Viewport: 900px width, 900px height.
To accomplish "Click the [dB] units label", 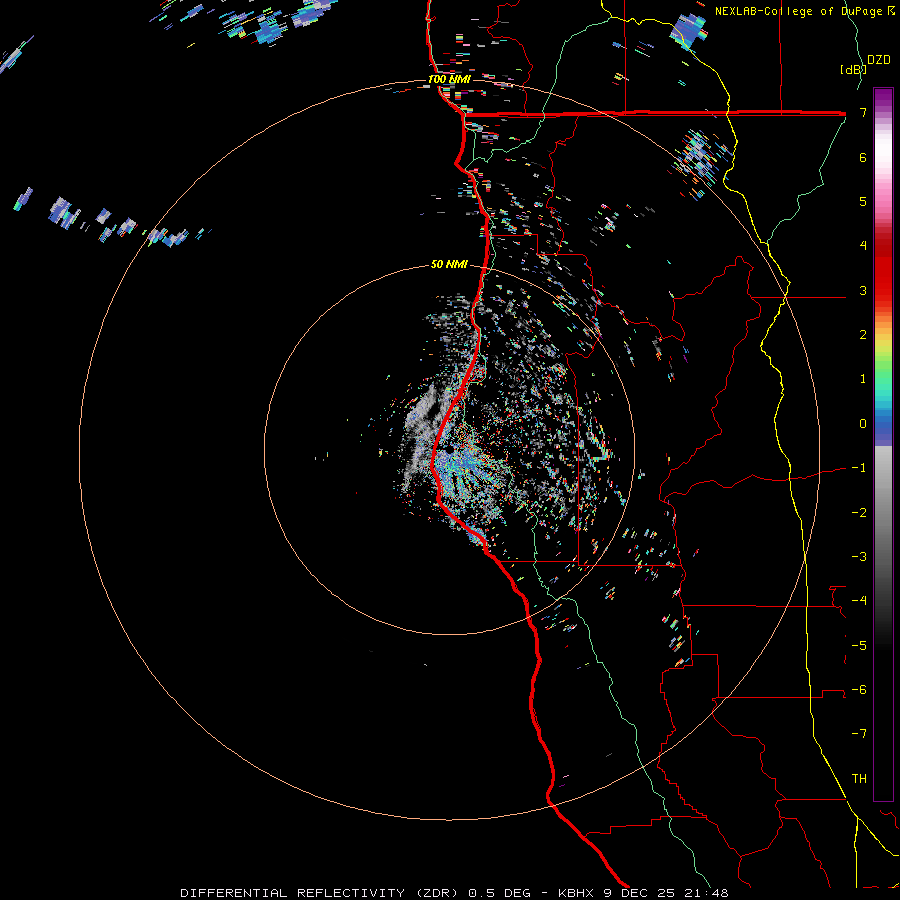I will (x=853, y=69).
